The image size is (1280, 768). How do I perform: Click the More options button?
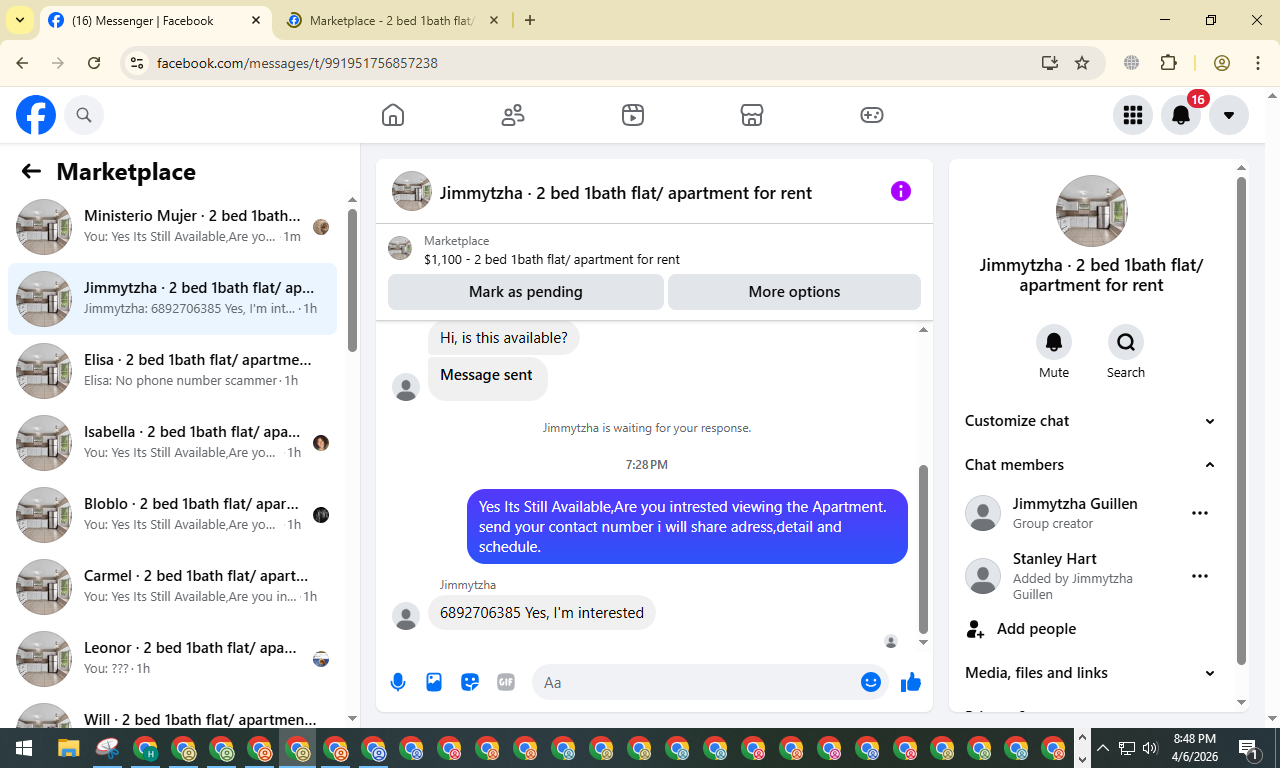pos(794,292)
